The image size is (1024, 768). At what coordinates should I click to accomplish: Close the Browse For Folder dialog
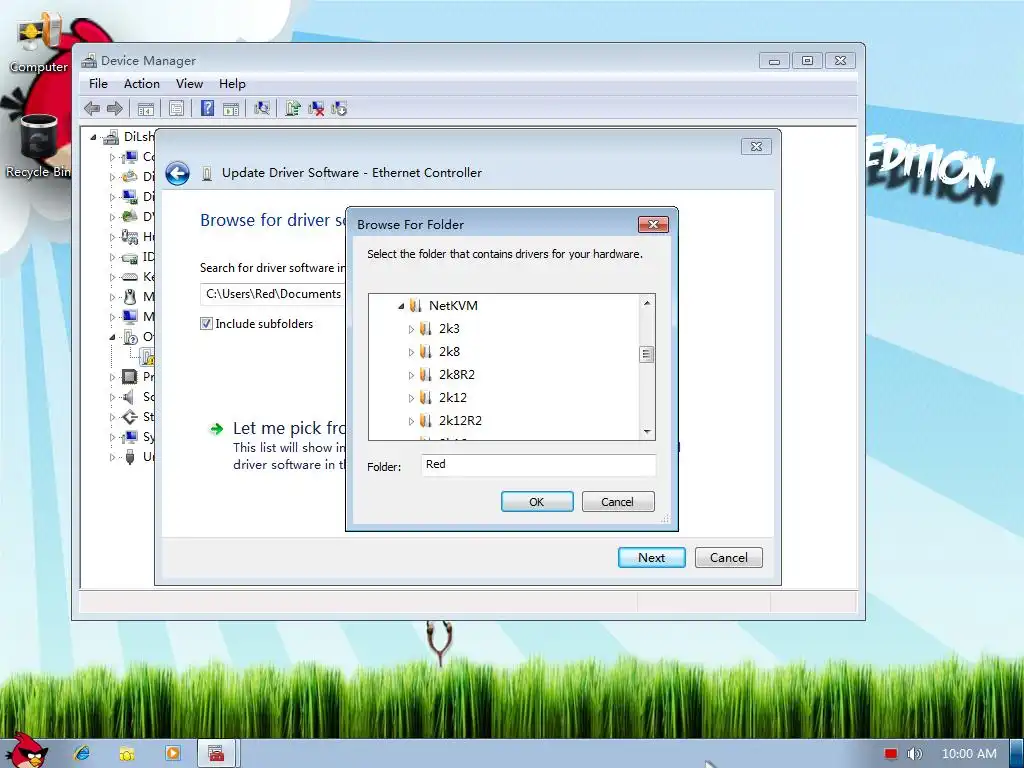(653, 225)
